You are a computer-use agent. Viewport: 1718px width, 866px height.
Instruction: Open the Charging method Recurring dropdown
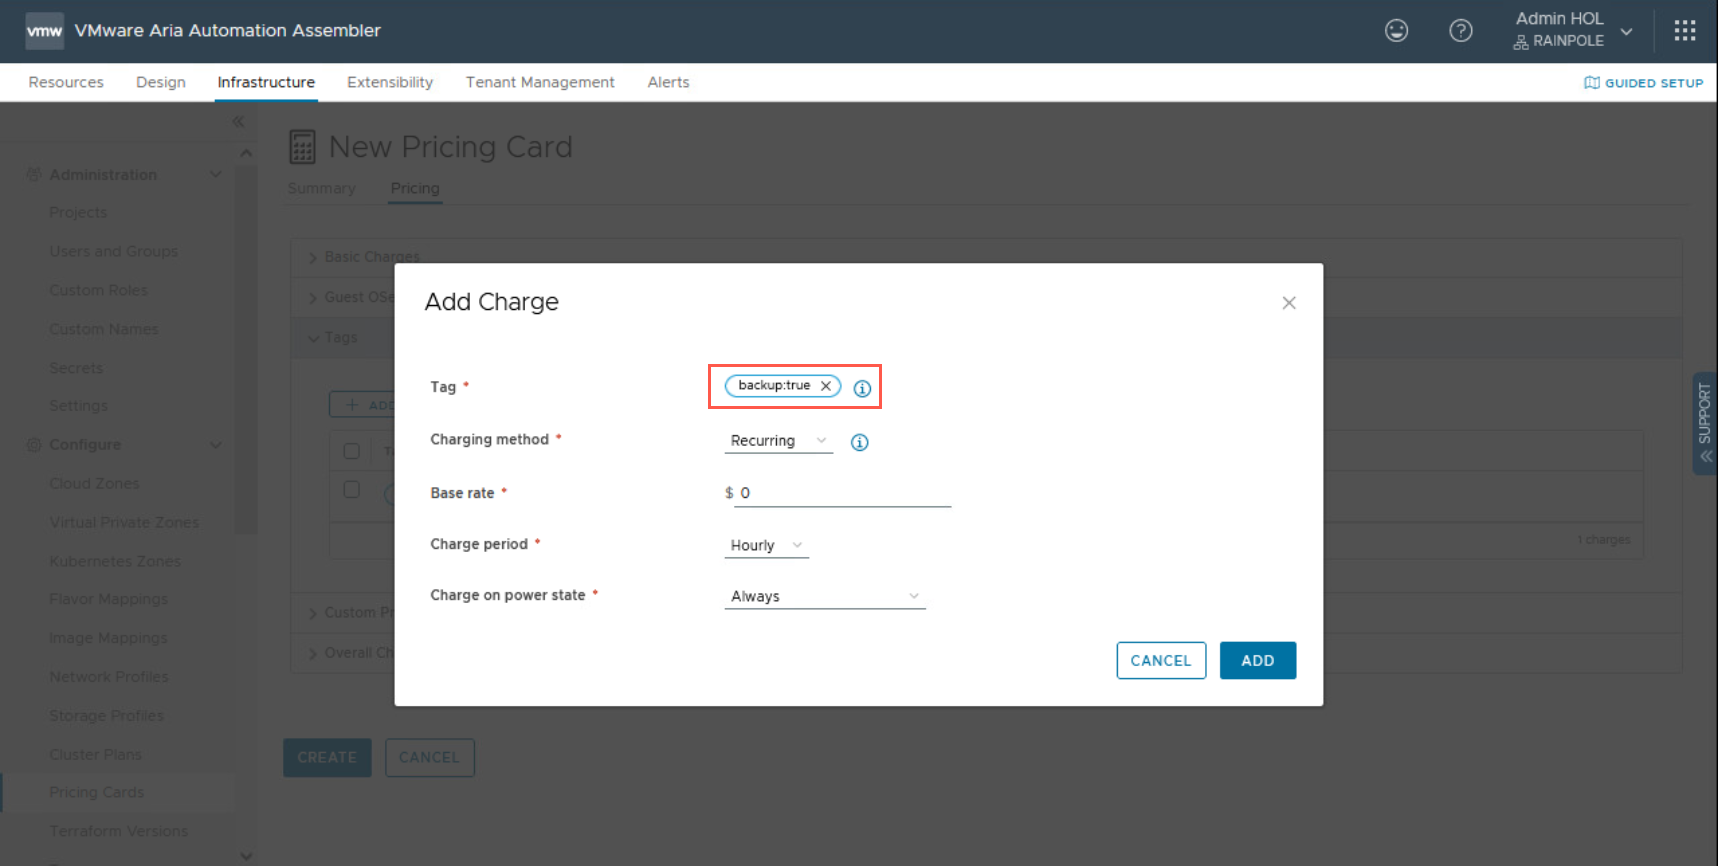point(778,441)
